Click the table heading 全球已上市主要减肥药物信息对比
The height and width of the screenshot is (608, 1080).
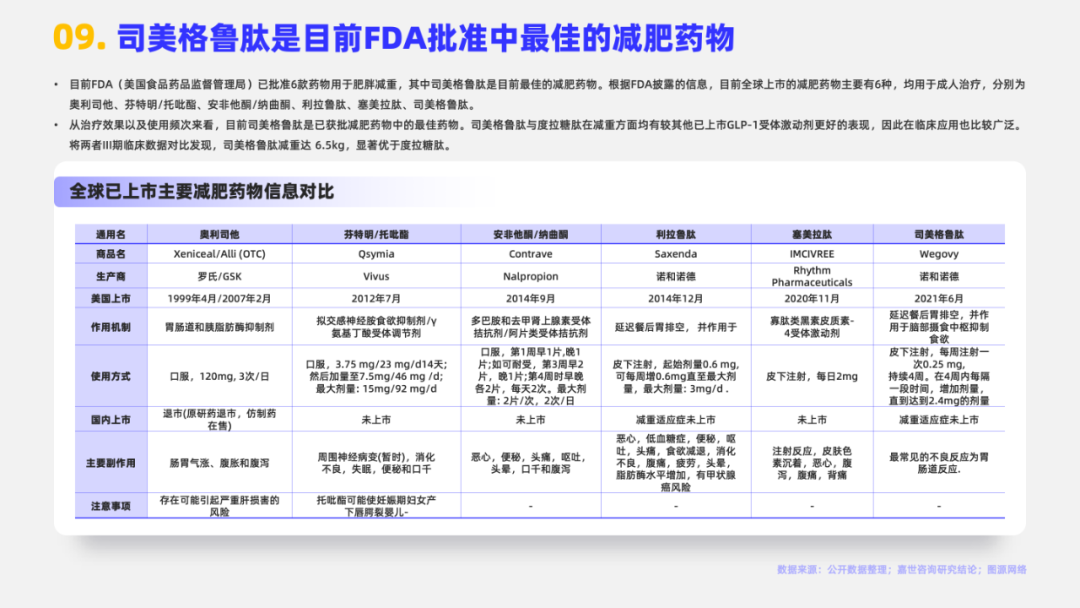(x=201, y=191)
